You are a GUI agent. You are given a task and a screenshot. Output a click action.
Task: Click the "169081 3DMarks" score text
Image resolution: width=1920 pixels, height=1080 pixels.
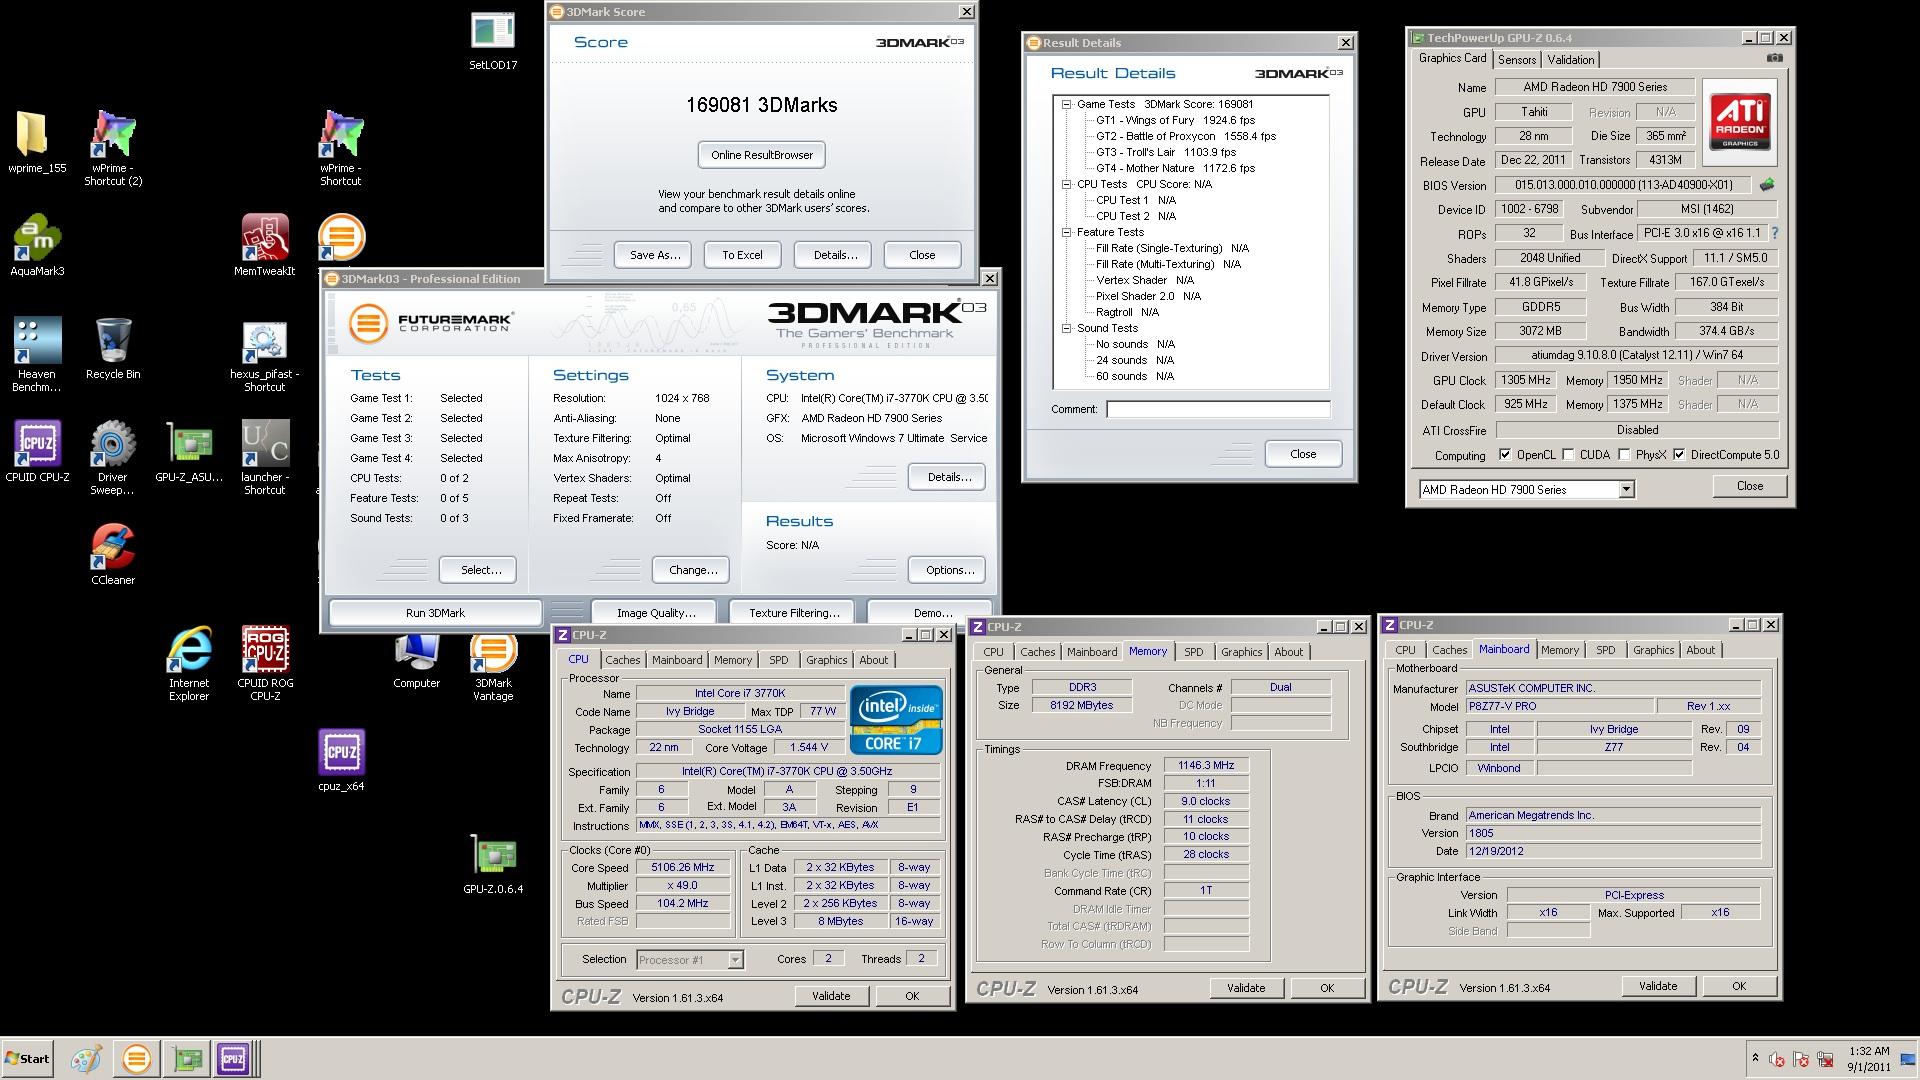coord(761,105)
